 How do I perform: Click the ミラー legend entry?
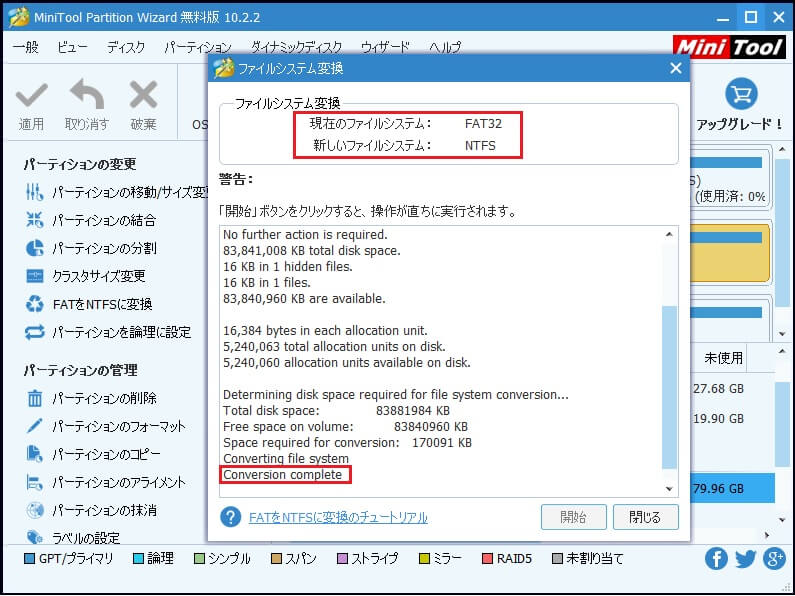(x=440, y=559)
